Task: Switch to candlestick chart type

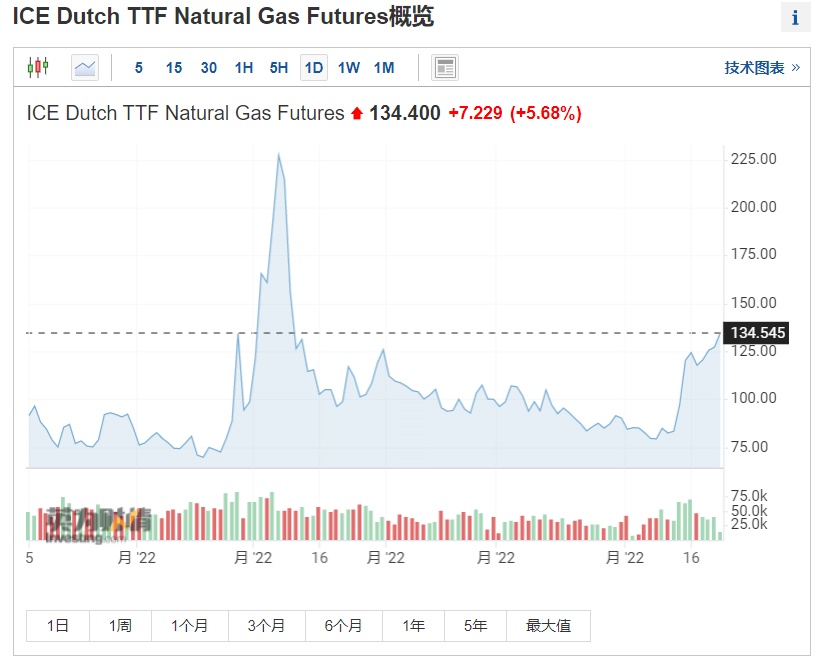Action: coord(38,68)
